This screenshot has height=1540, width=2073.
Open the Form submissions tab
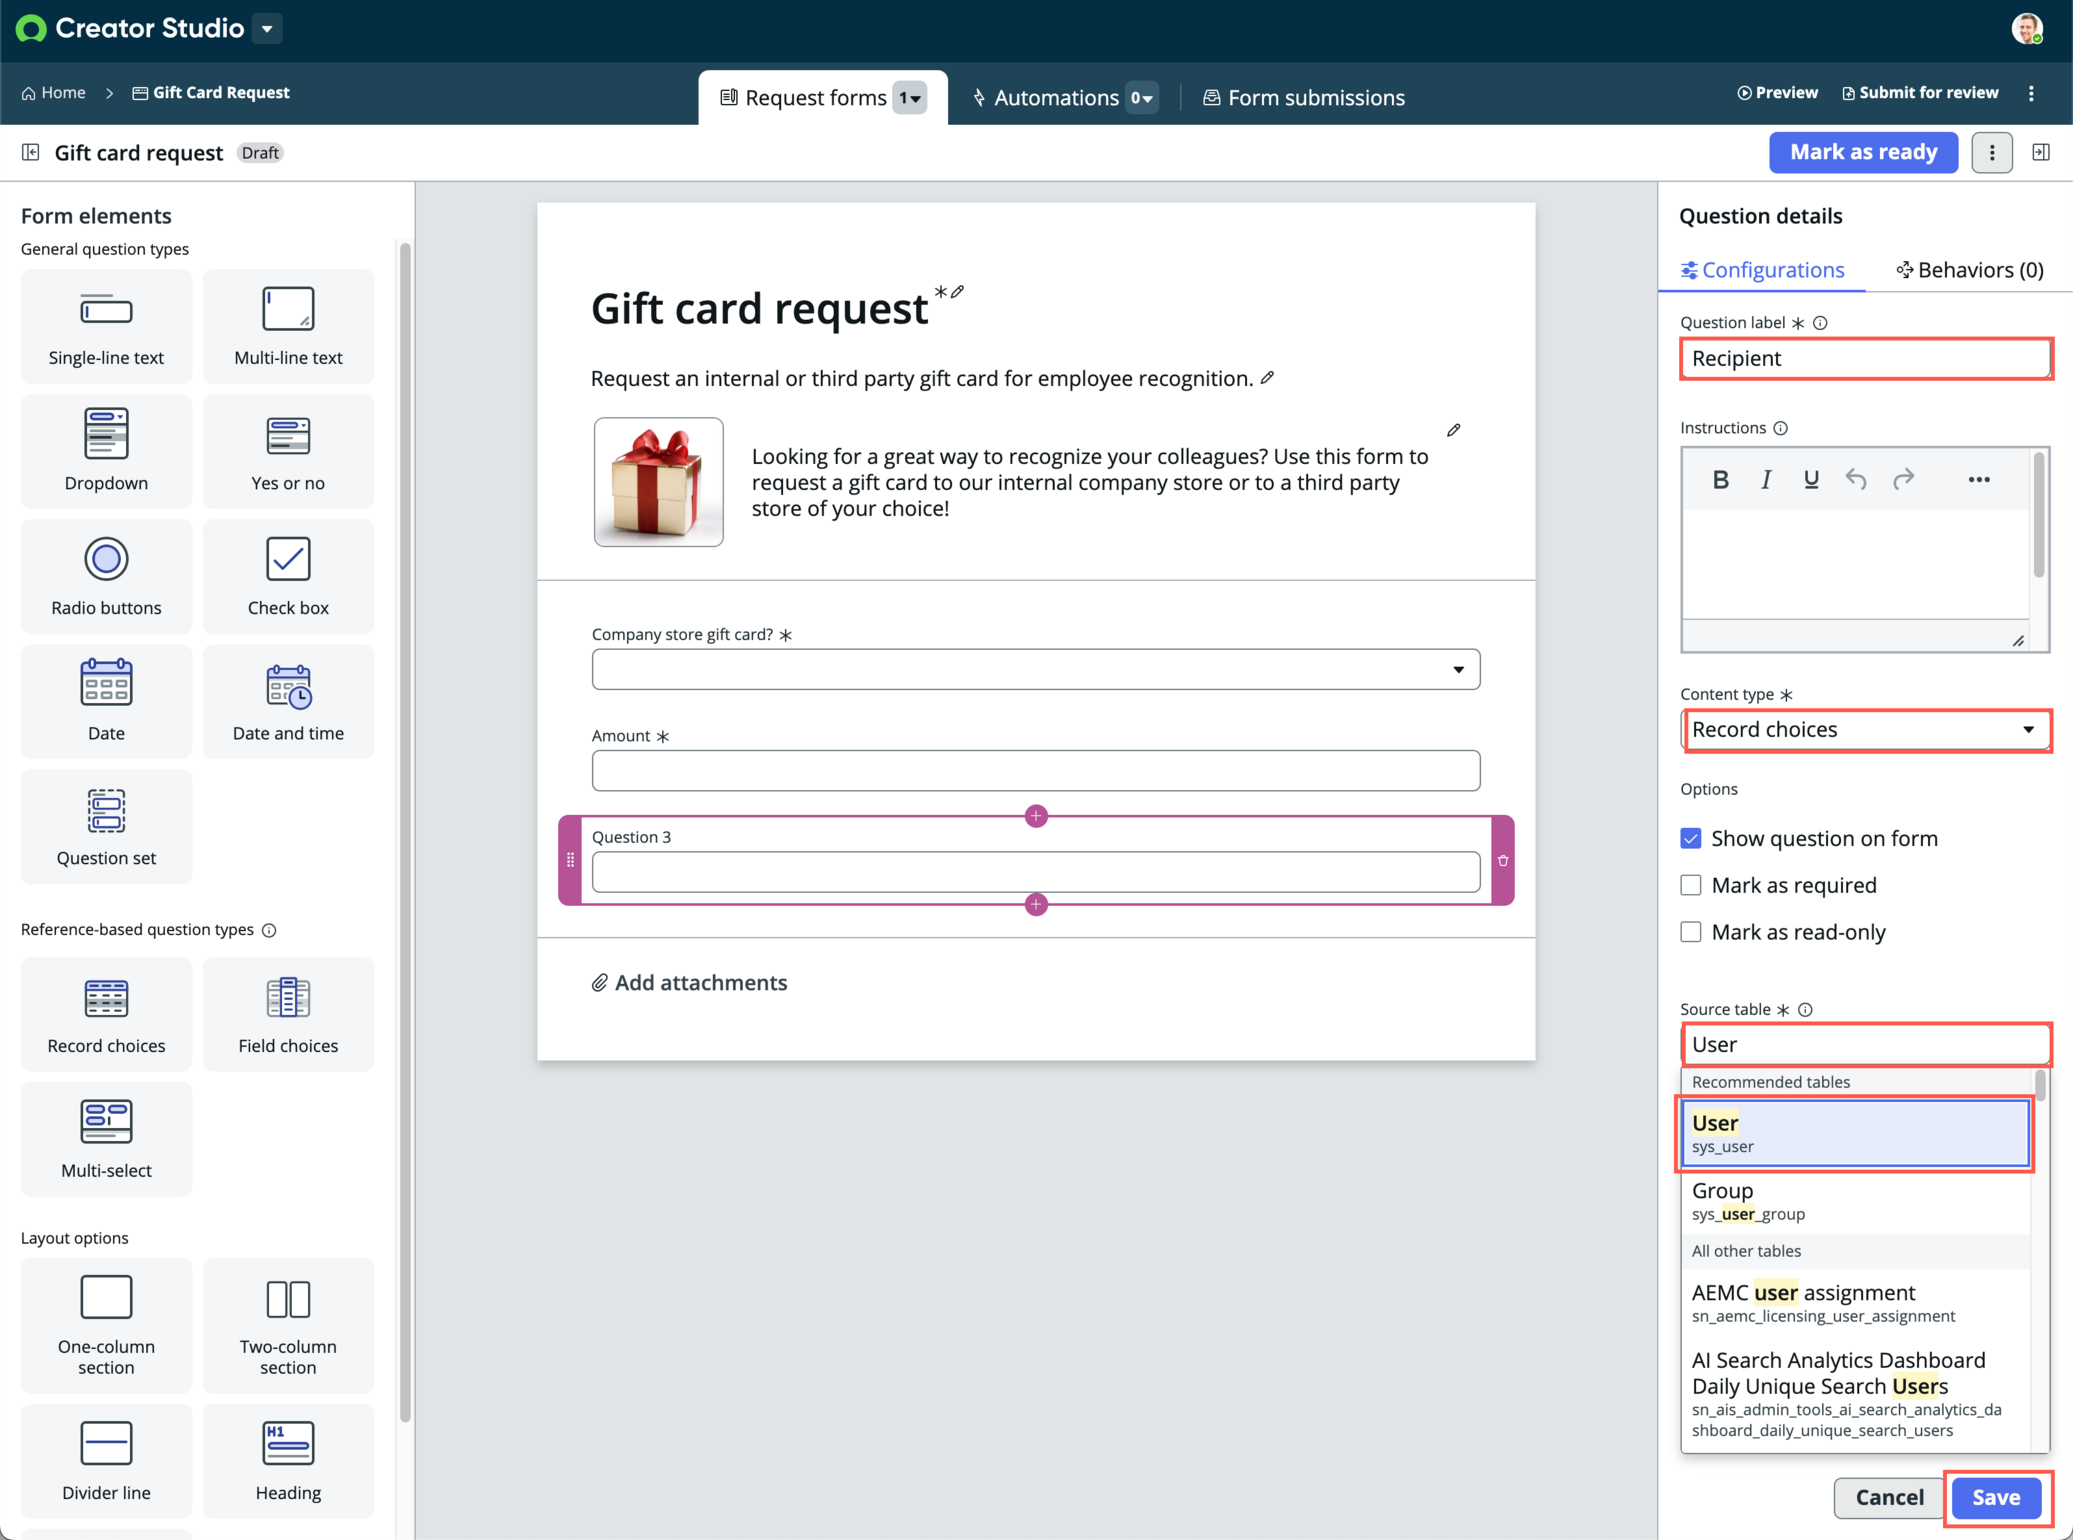click(1304, 98)
